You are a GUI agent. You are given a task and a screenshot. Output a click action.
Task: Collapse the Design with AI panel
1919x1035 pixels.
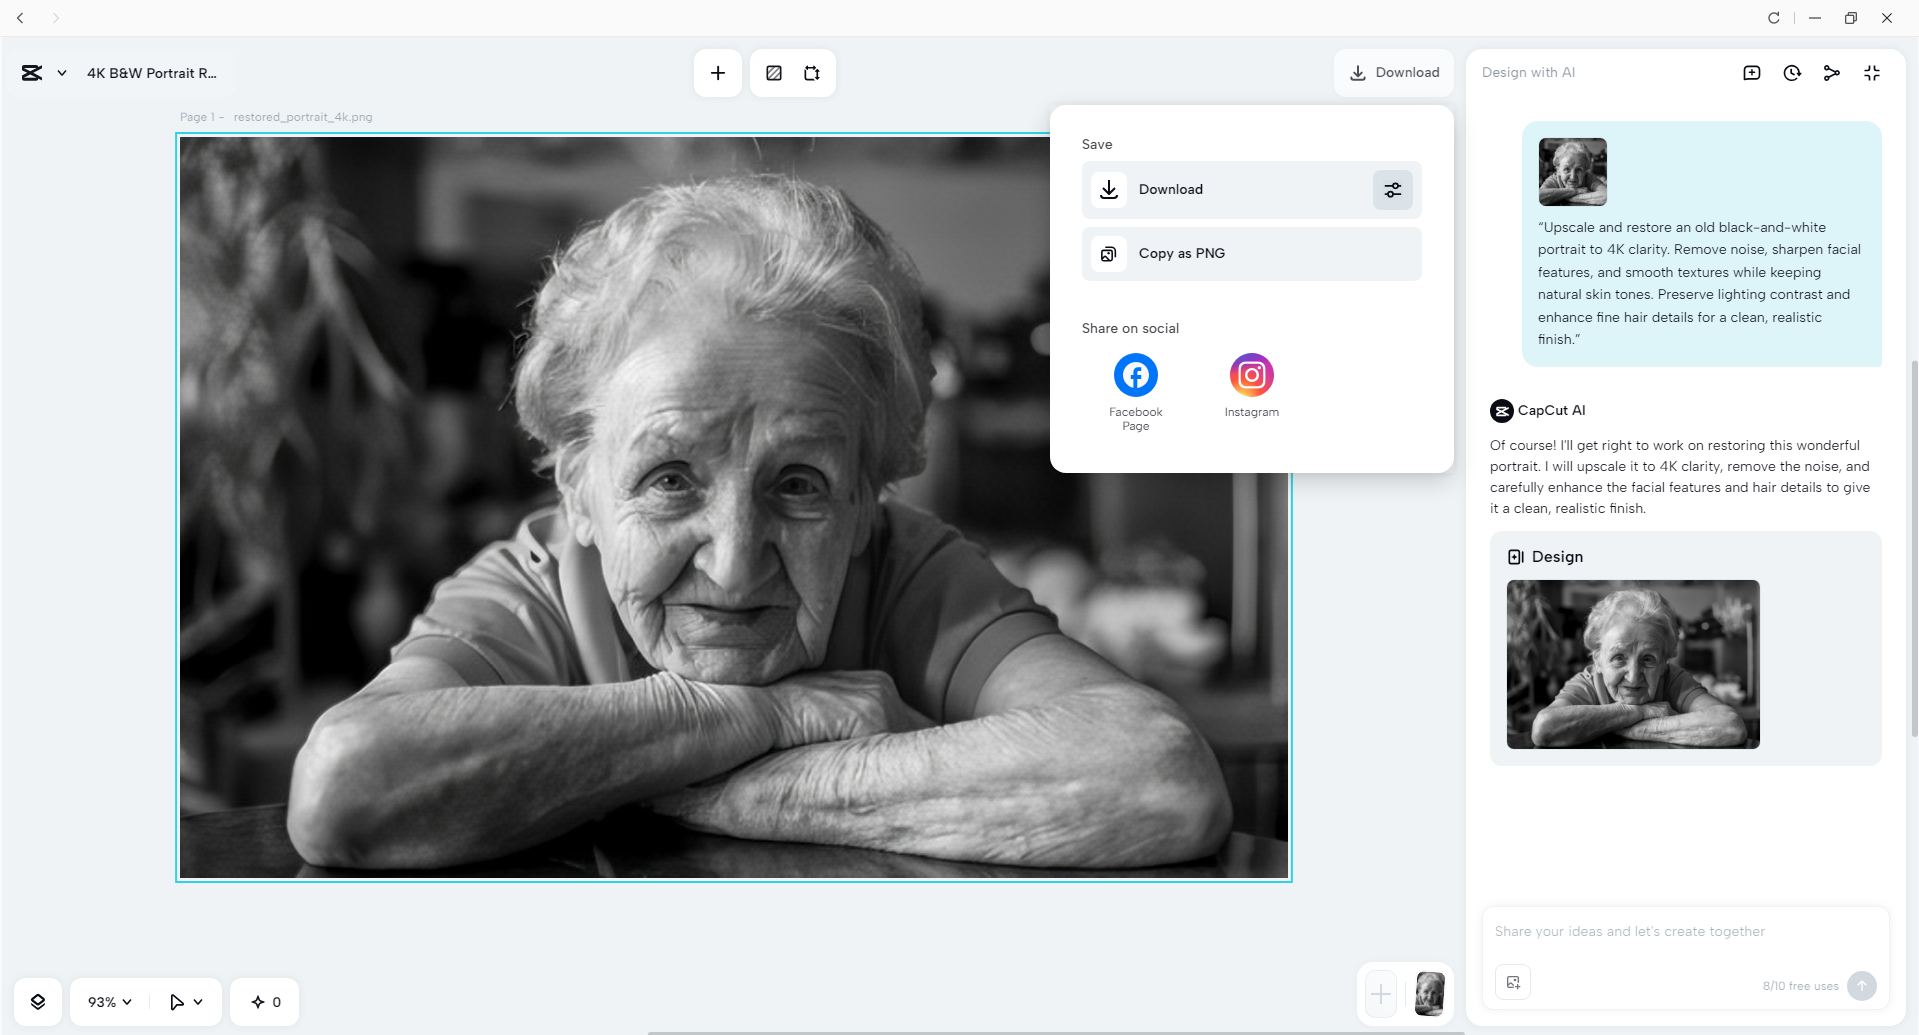pyautogui.click(x=1872, y=73)
